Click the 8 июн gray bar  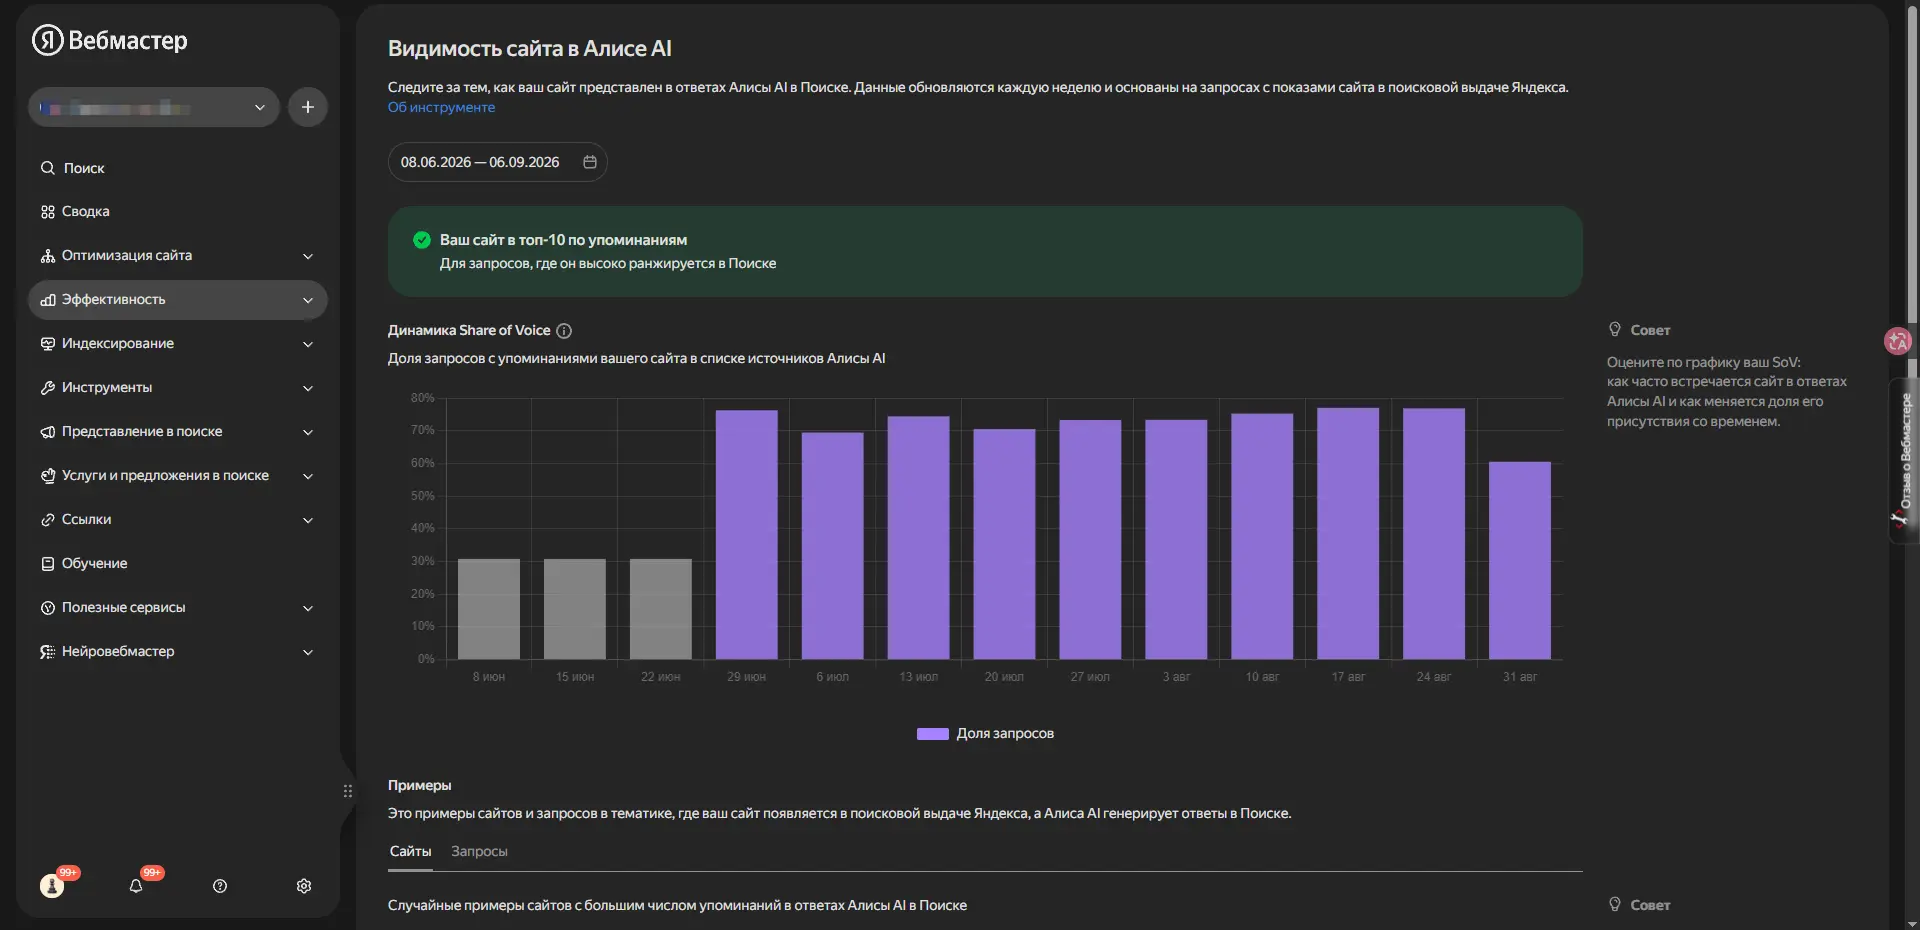(489, 609)
